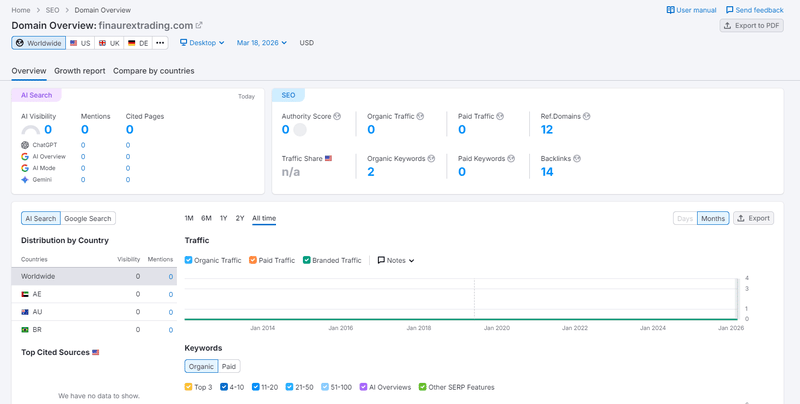
Task: Select the US database button
Action: click(x=80, y=43)
